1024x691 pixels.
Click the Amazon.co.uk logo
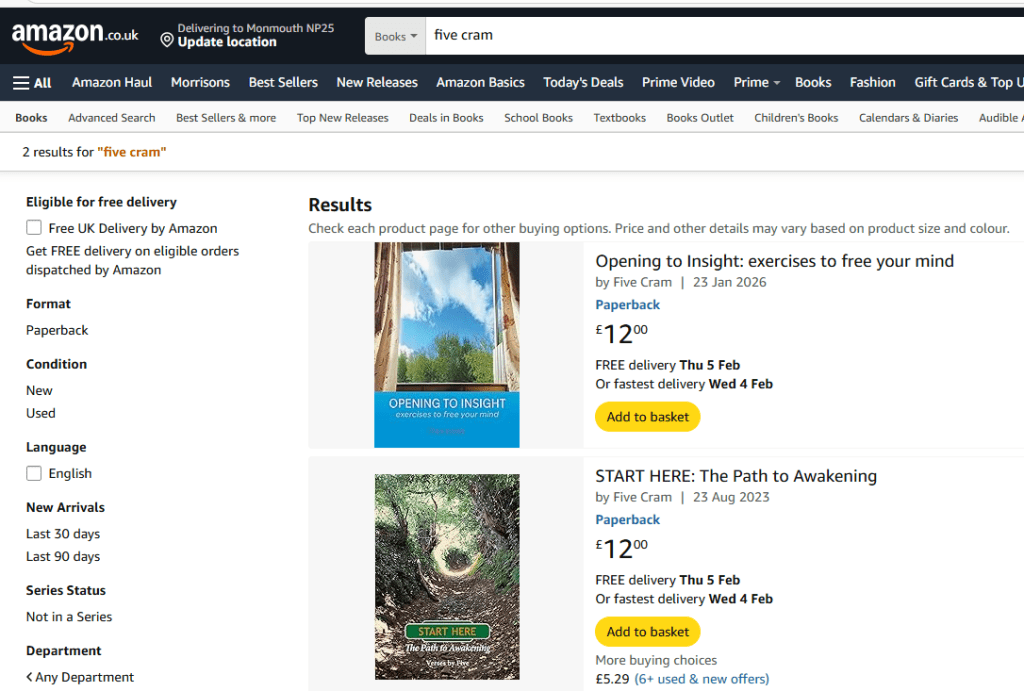click(75, 36)
